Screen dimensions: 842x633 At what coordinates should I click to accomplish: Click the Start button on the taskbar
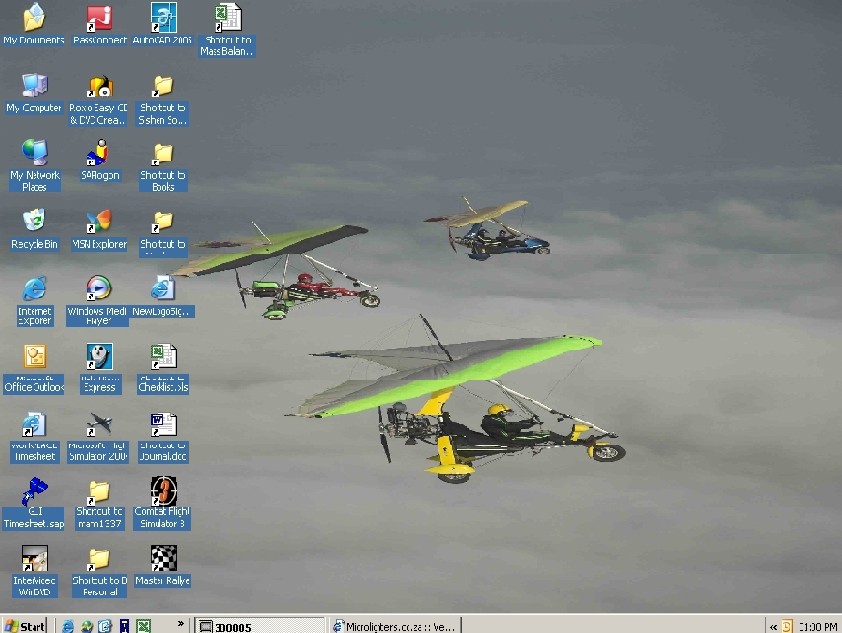click(25, 625)
